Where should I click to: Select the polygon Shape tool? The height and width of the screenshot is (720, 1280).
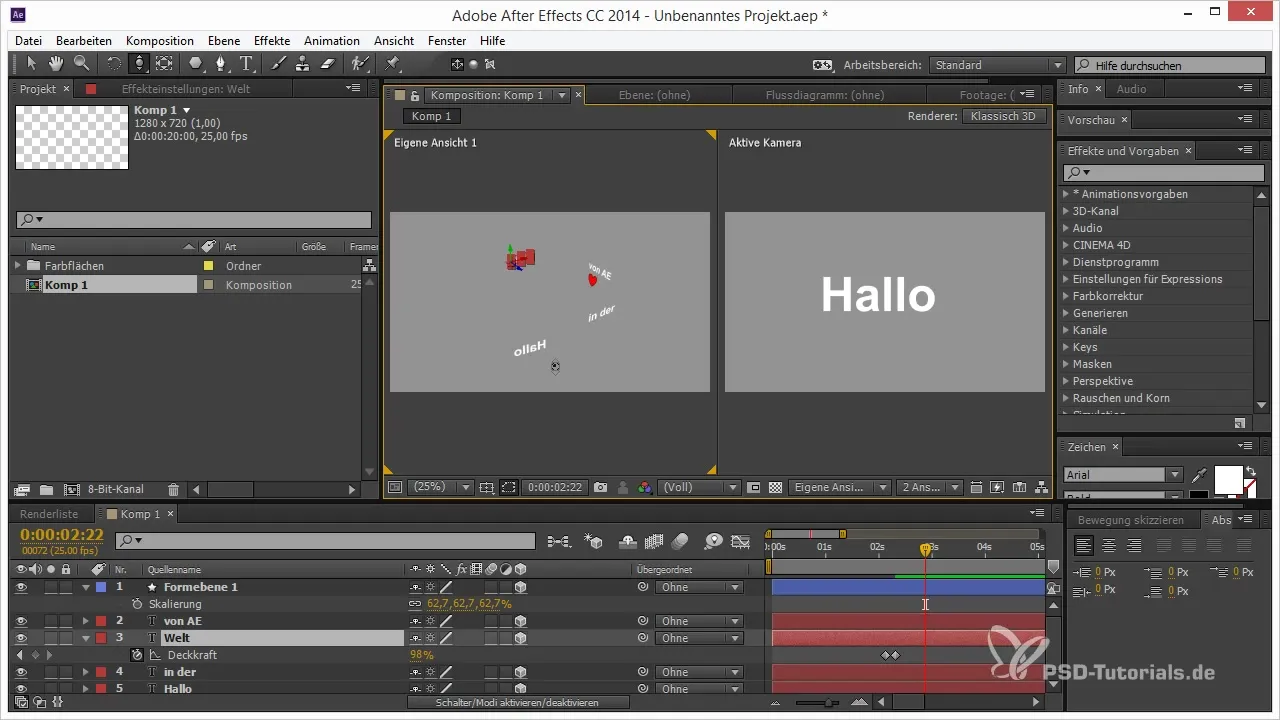(195, 64)
